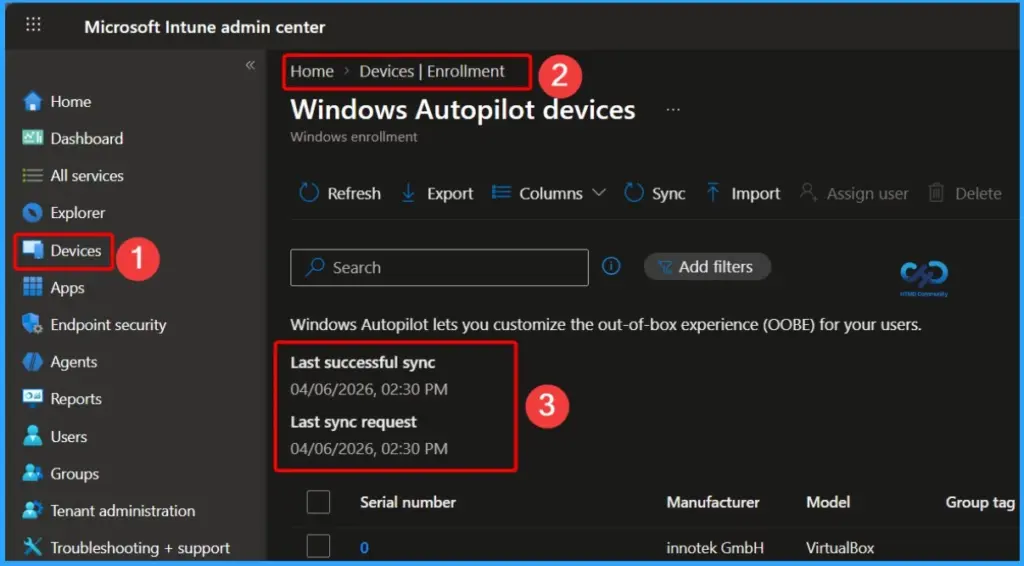Viewport: 1024px width, 566px height.
Task: Click the Devices monitor icon
Action: [33, 250]
